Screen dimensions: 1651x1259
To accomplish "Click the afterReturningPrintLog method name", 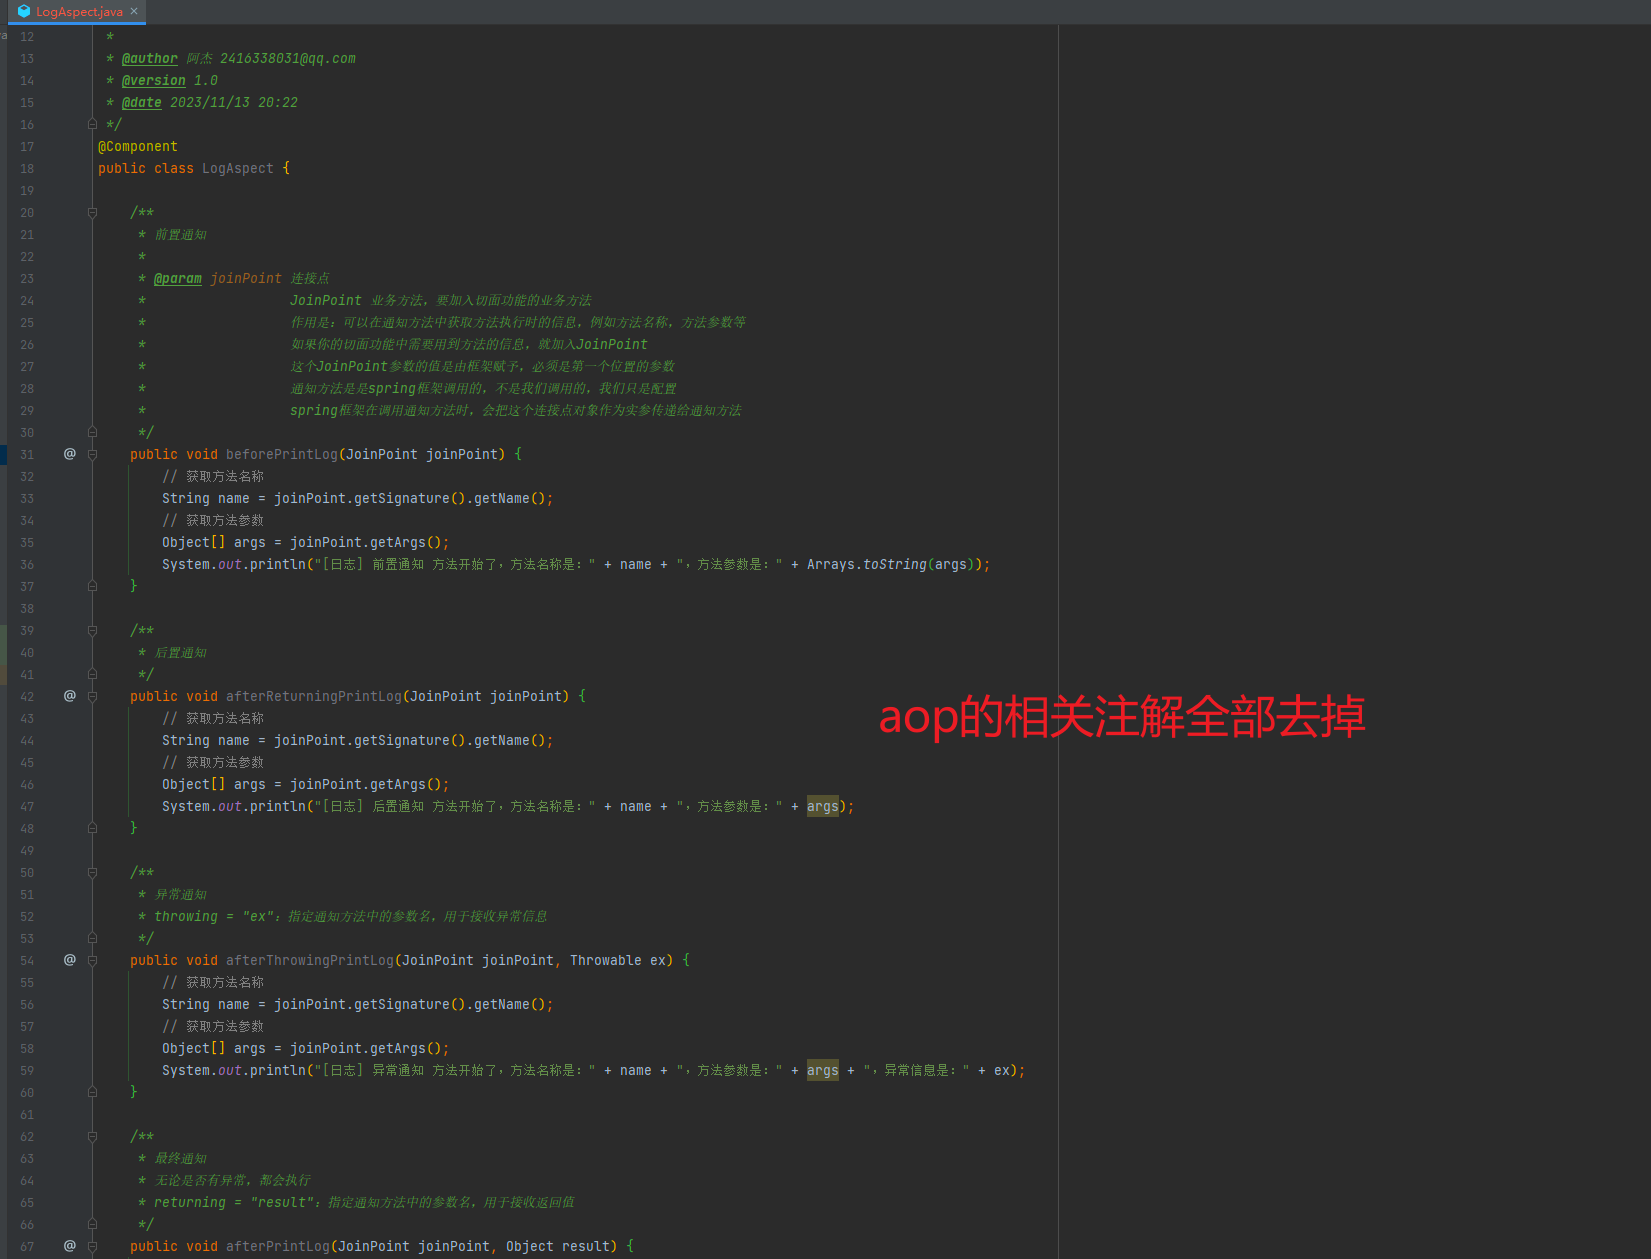I will click(x=314, y=697).
